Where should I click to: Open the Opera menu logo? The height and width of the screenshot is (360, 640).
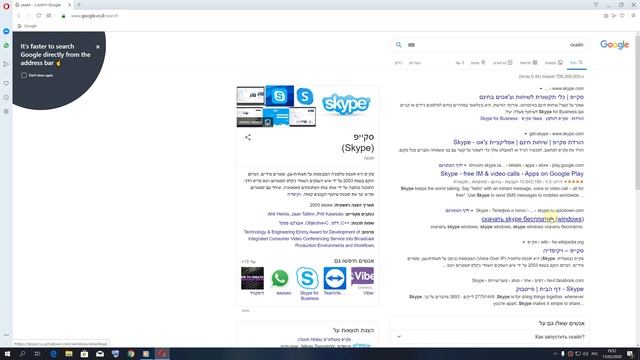click(x=6, y=6)
